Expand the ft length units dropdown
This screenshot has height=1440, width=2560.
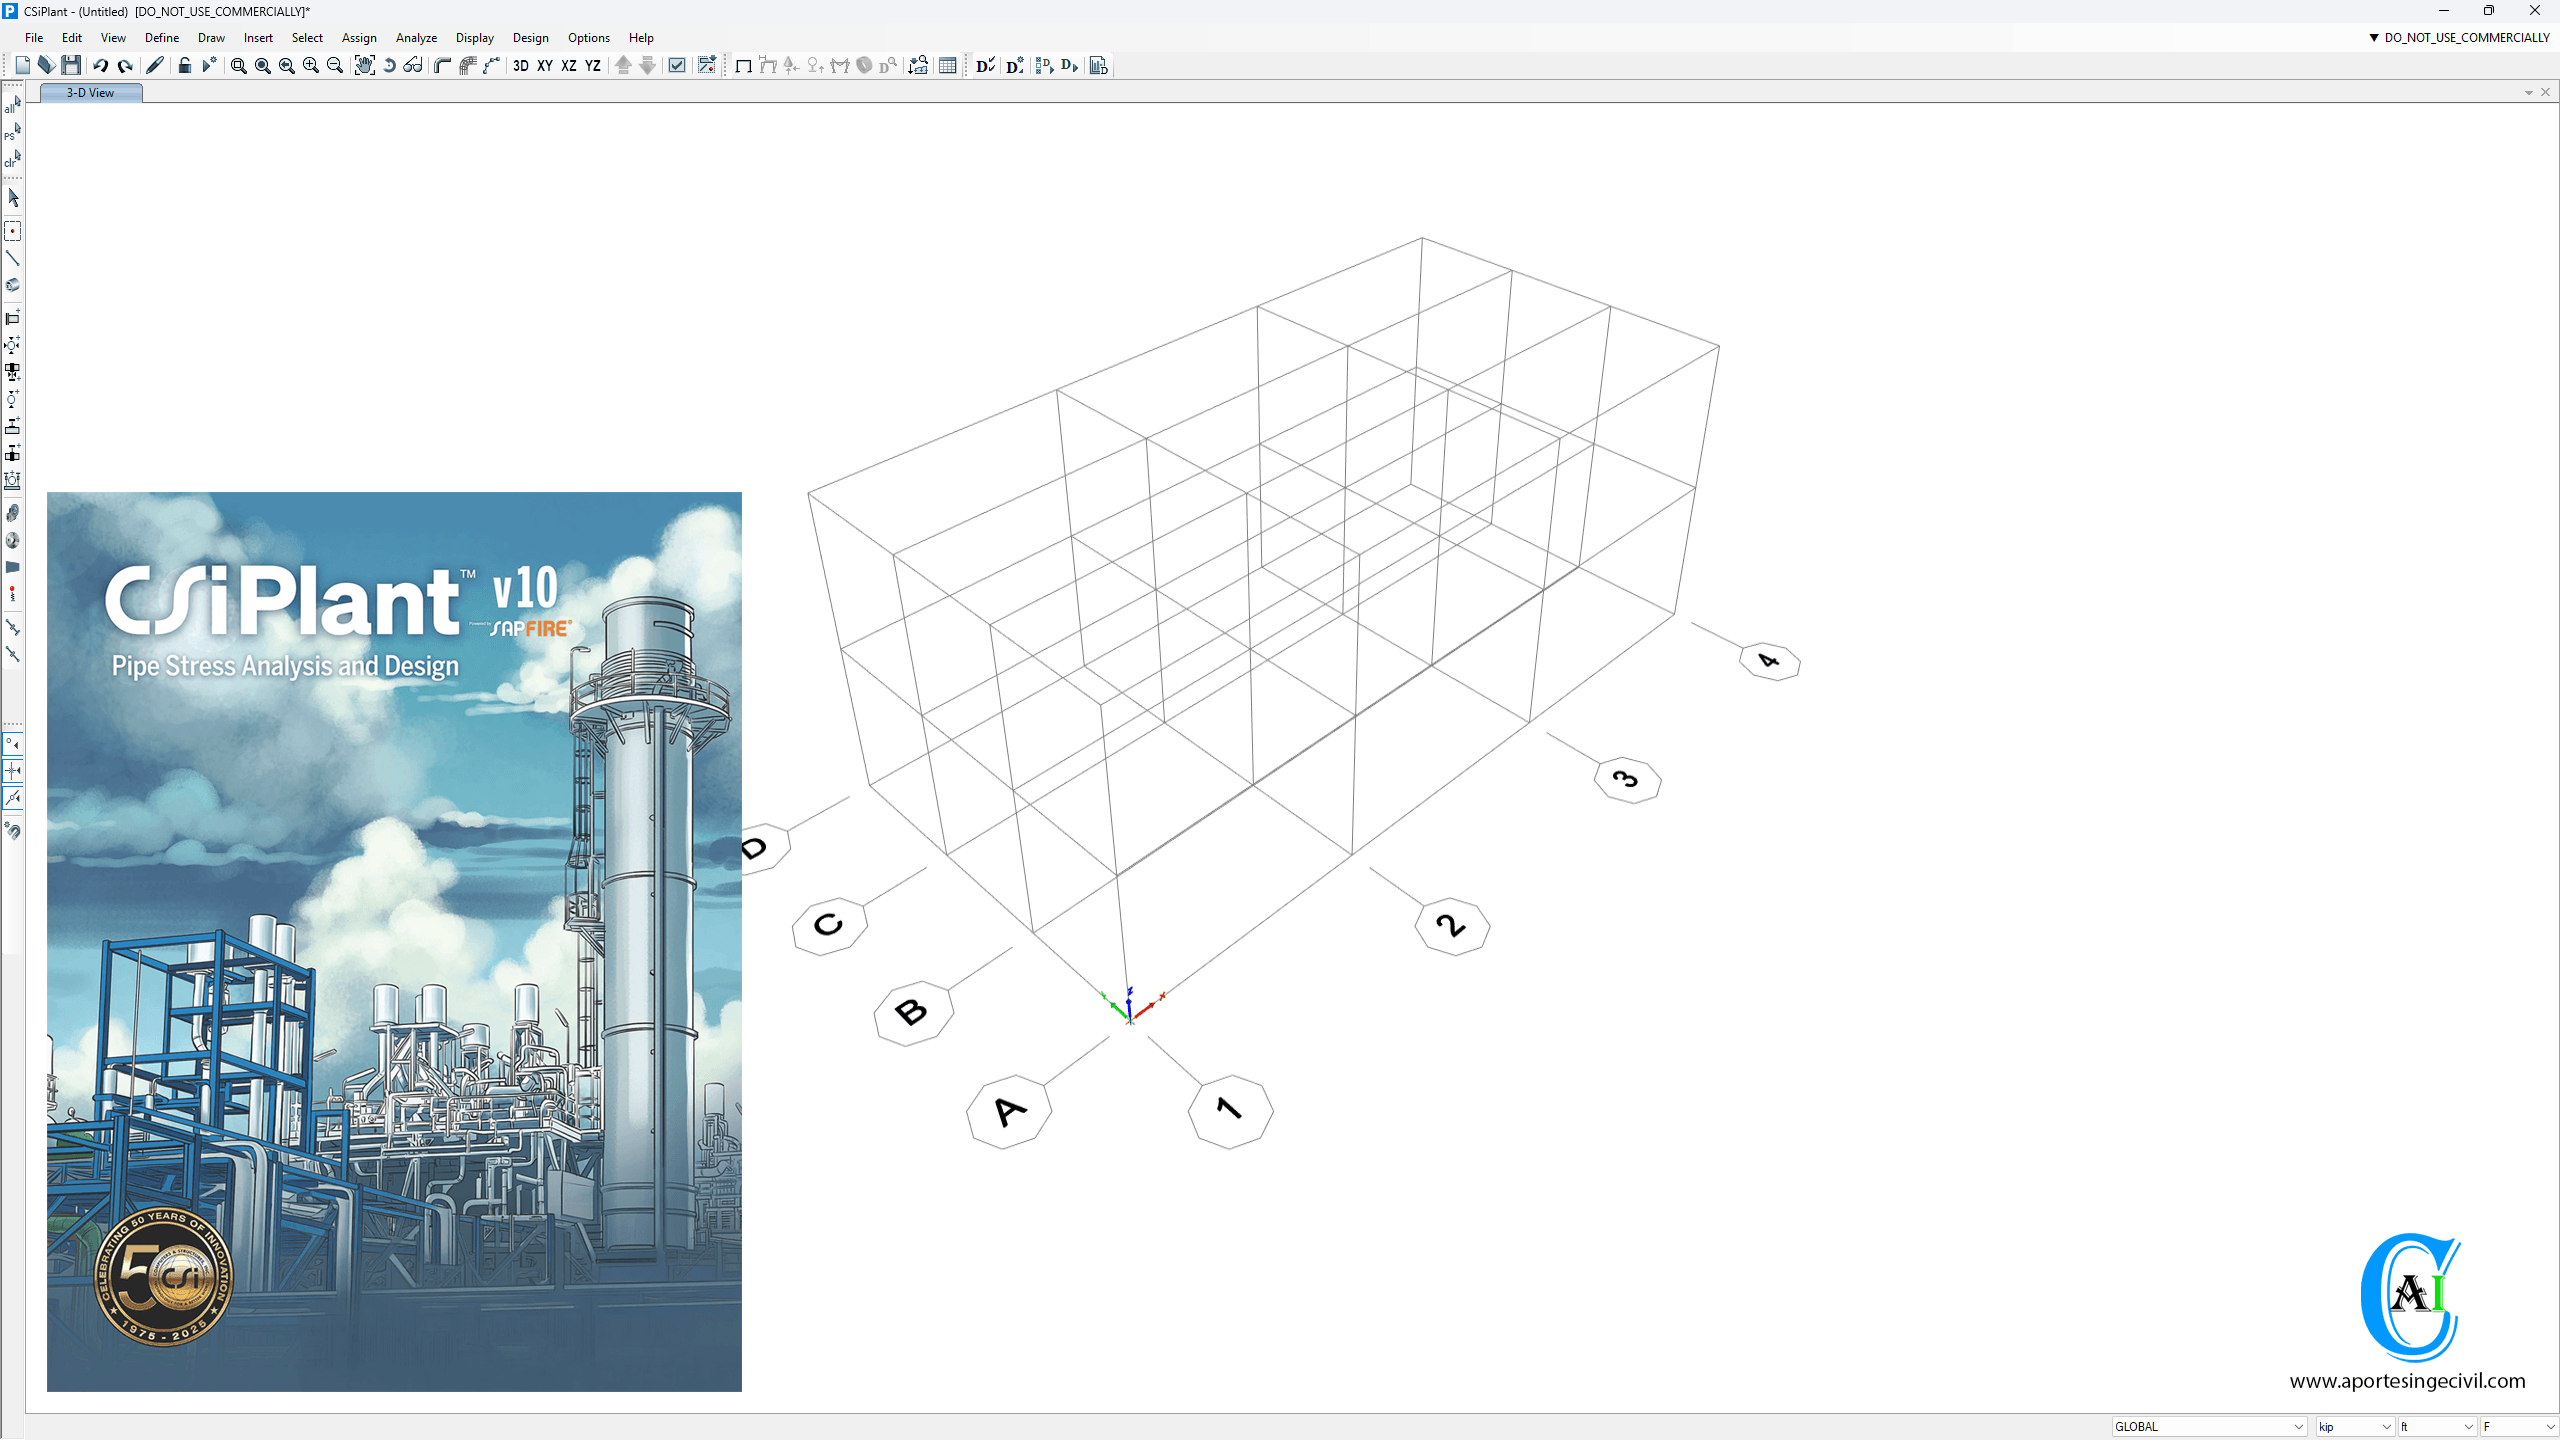(x=2436, y=1427)
